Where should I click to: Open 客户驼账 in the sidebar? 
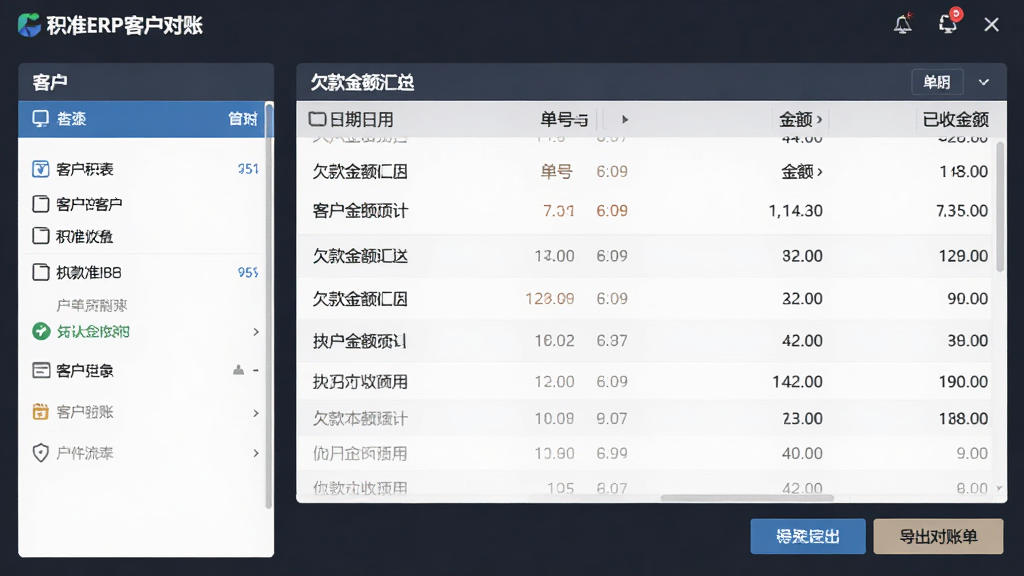click(x=85, y=412)
